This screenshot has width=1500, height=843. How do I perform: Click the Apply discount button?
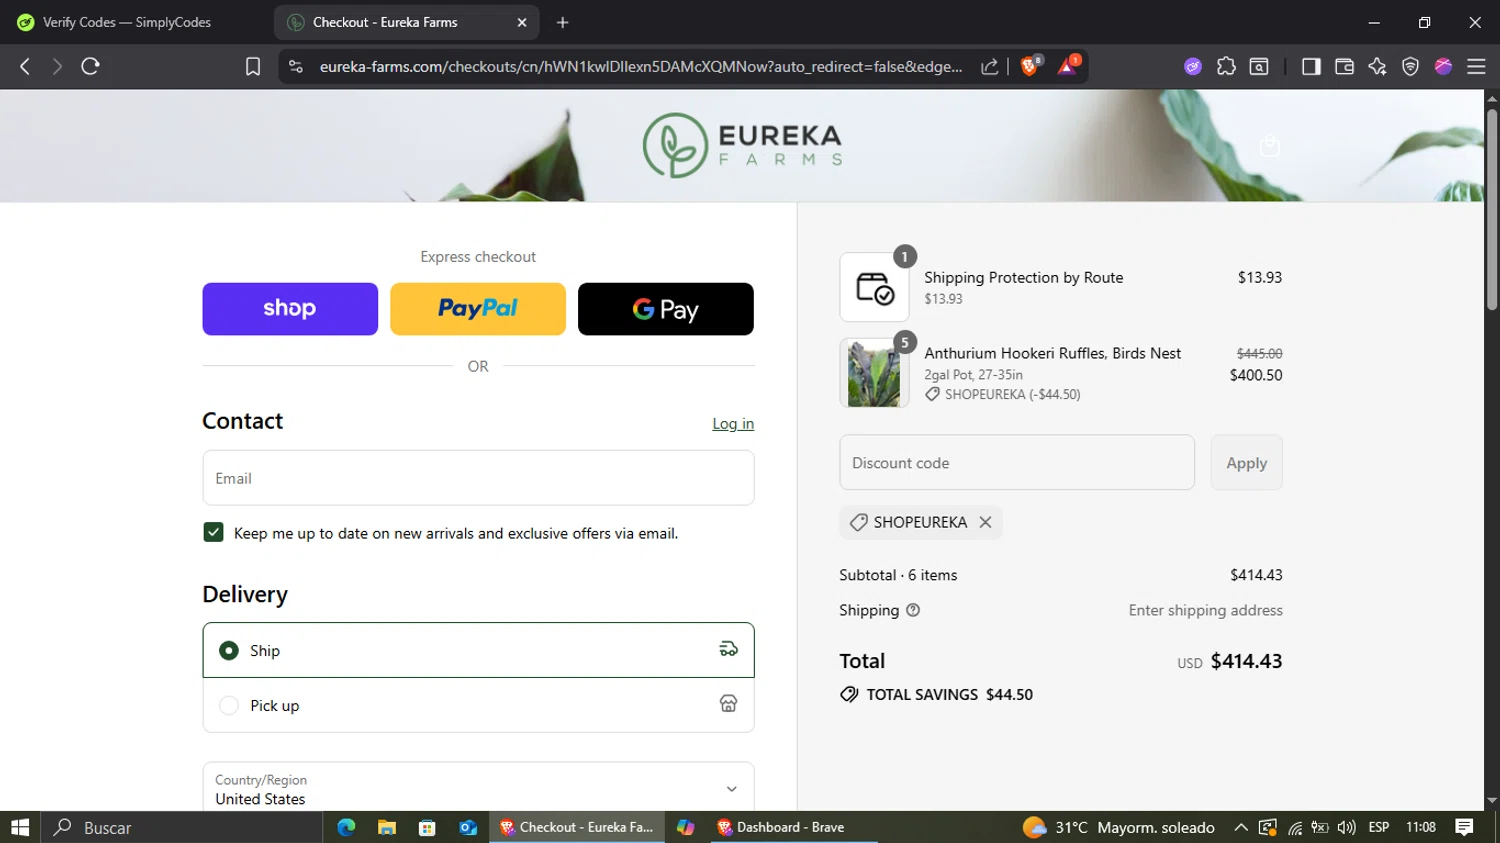[1246, 463]
